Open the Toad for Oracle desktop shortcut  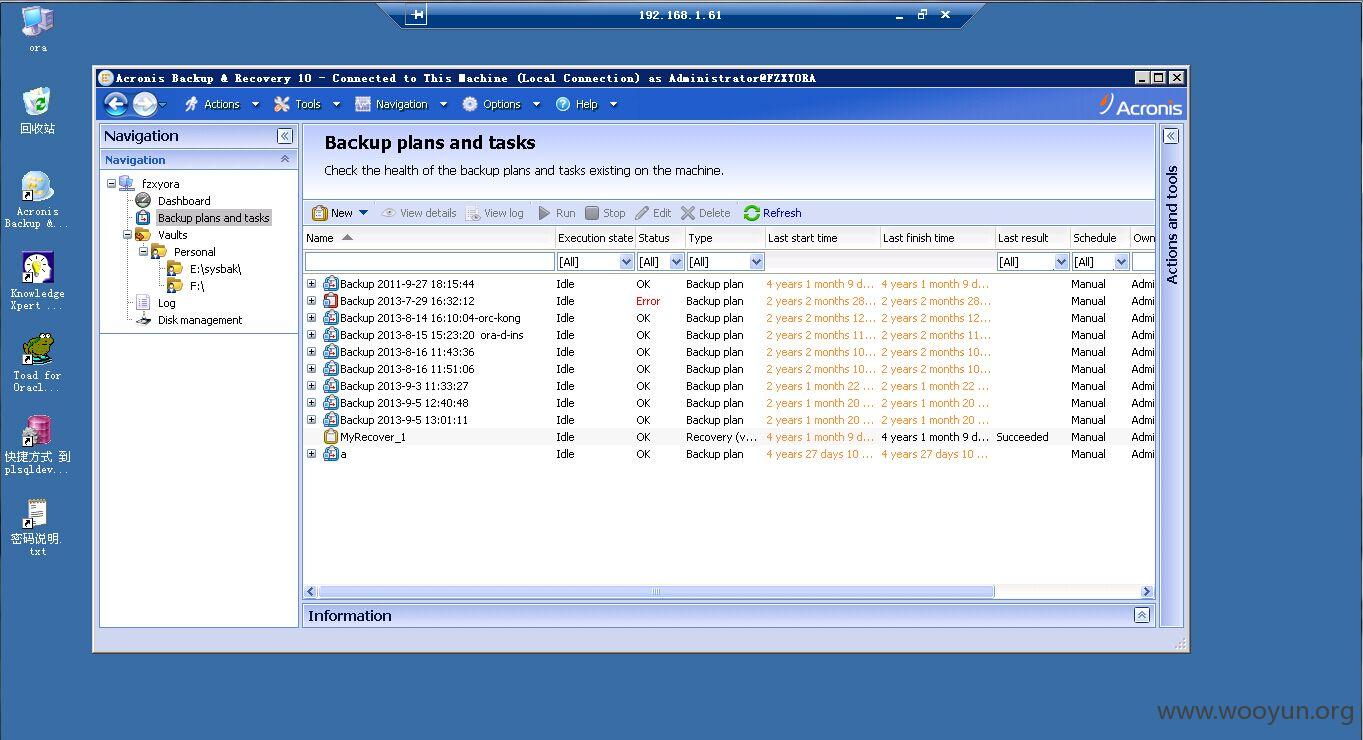[37, 363]
